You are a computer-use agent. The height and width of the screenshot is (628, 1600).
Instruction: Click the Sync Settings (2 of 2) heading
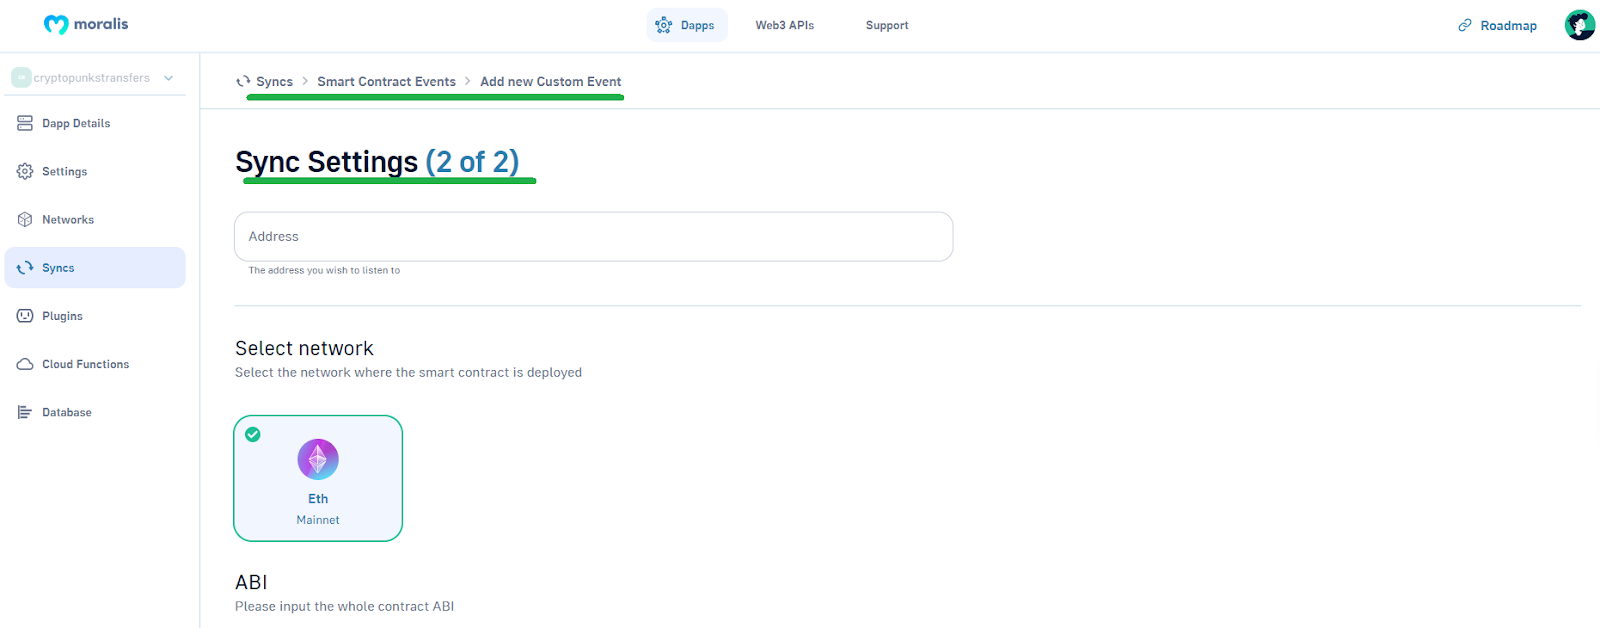click(377, 162)
